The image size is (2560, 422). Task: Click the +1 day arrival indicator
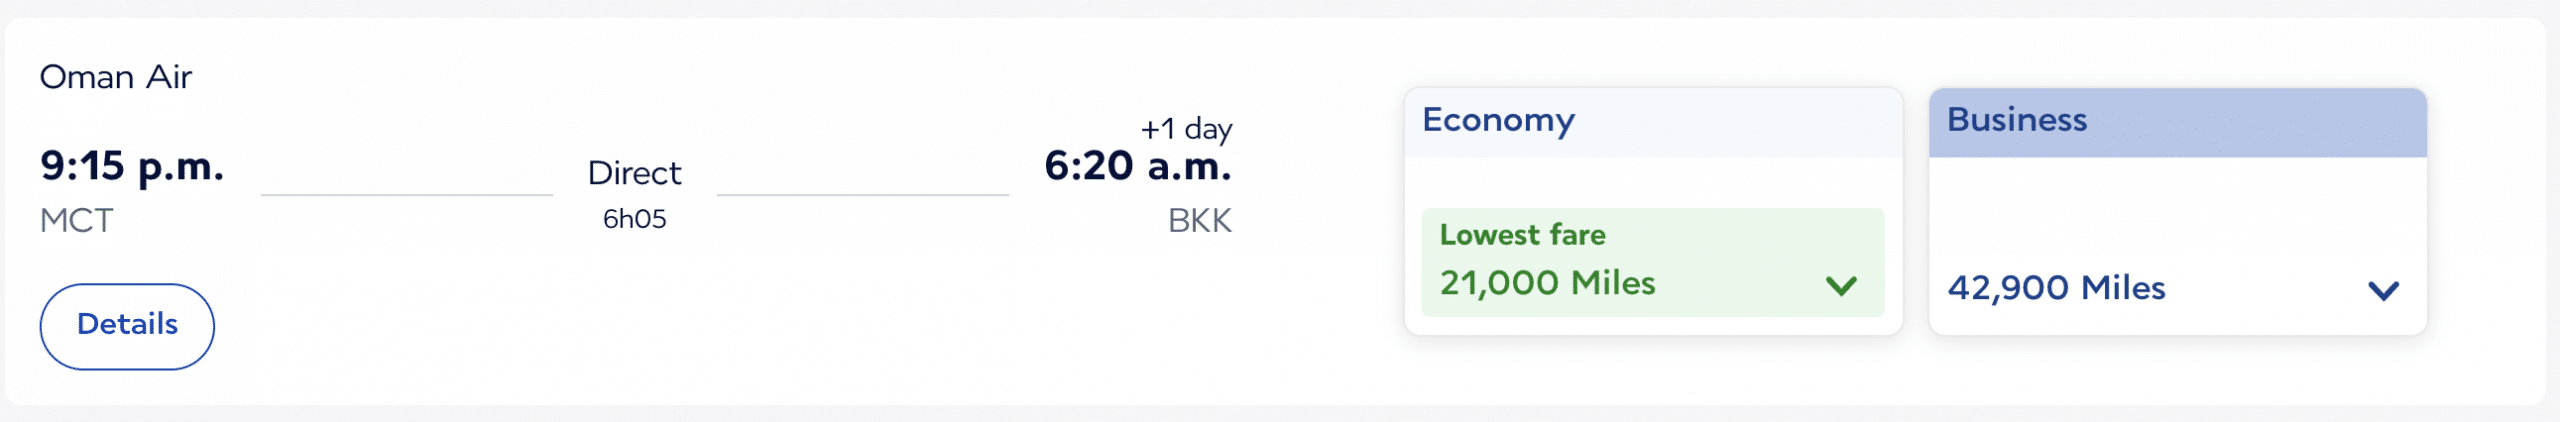1186,129
